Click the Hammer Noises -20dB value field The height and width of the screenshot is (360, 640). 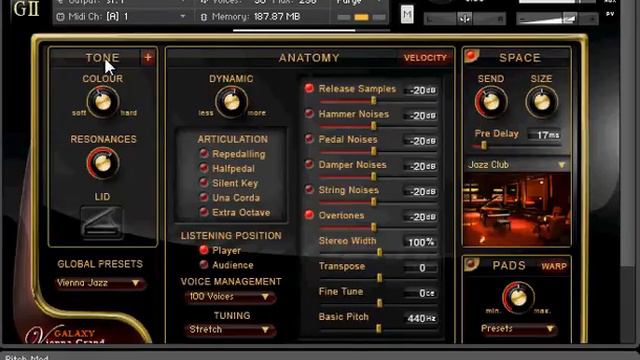coord(420,116)
